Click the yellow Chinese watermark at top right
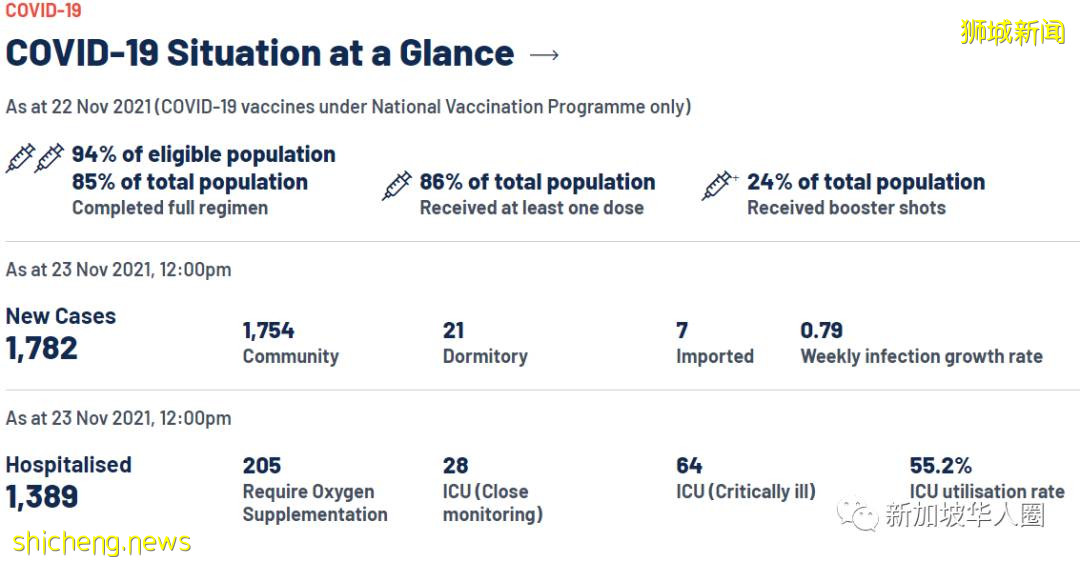The height and width of the screenshot is (562, 1080). (x=1012, y=32)
